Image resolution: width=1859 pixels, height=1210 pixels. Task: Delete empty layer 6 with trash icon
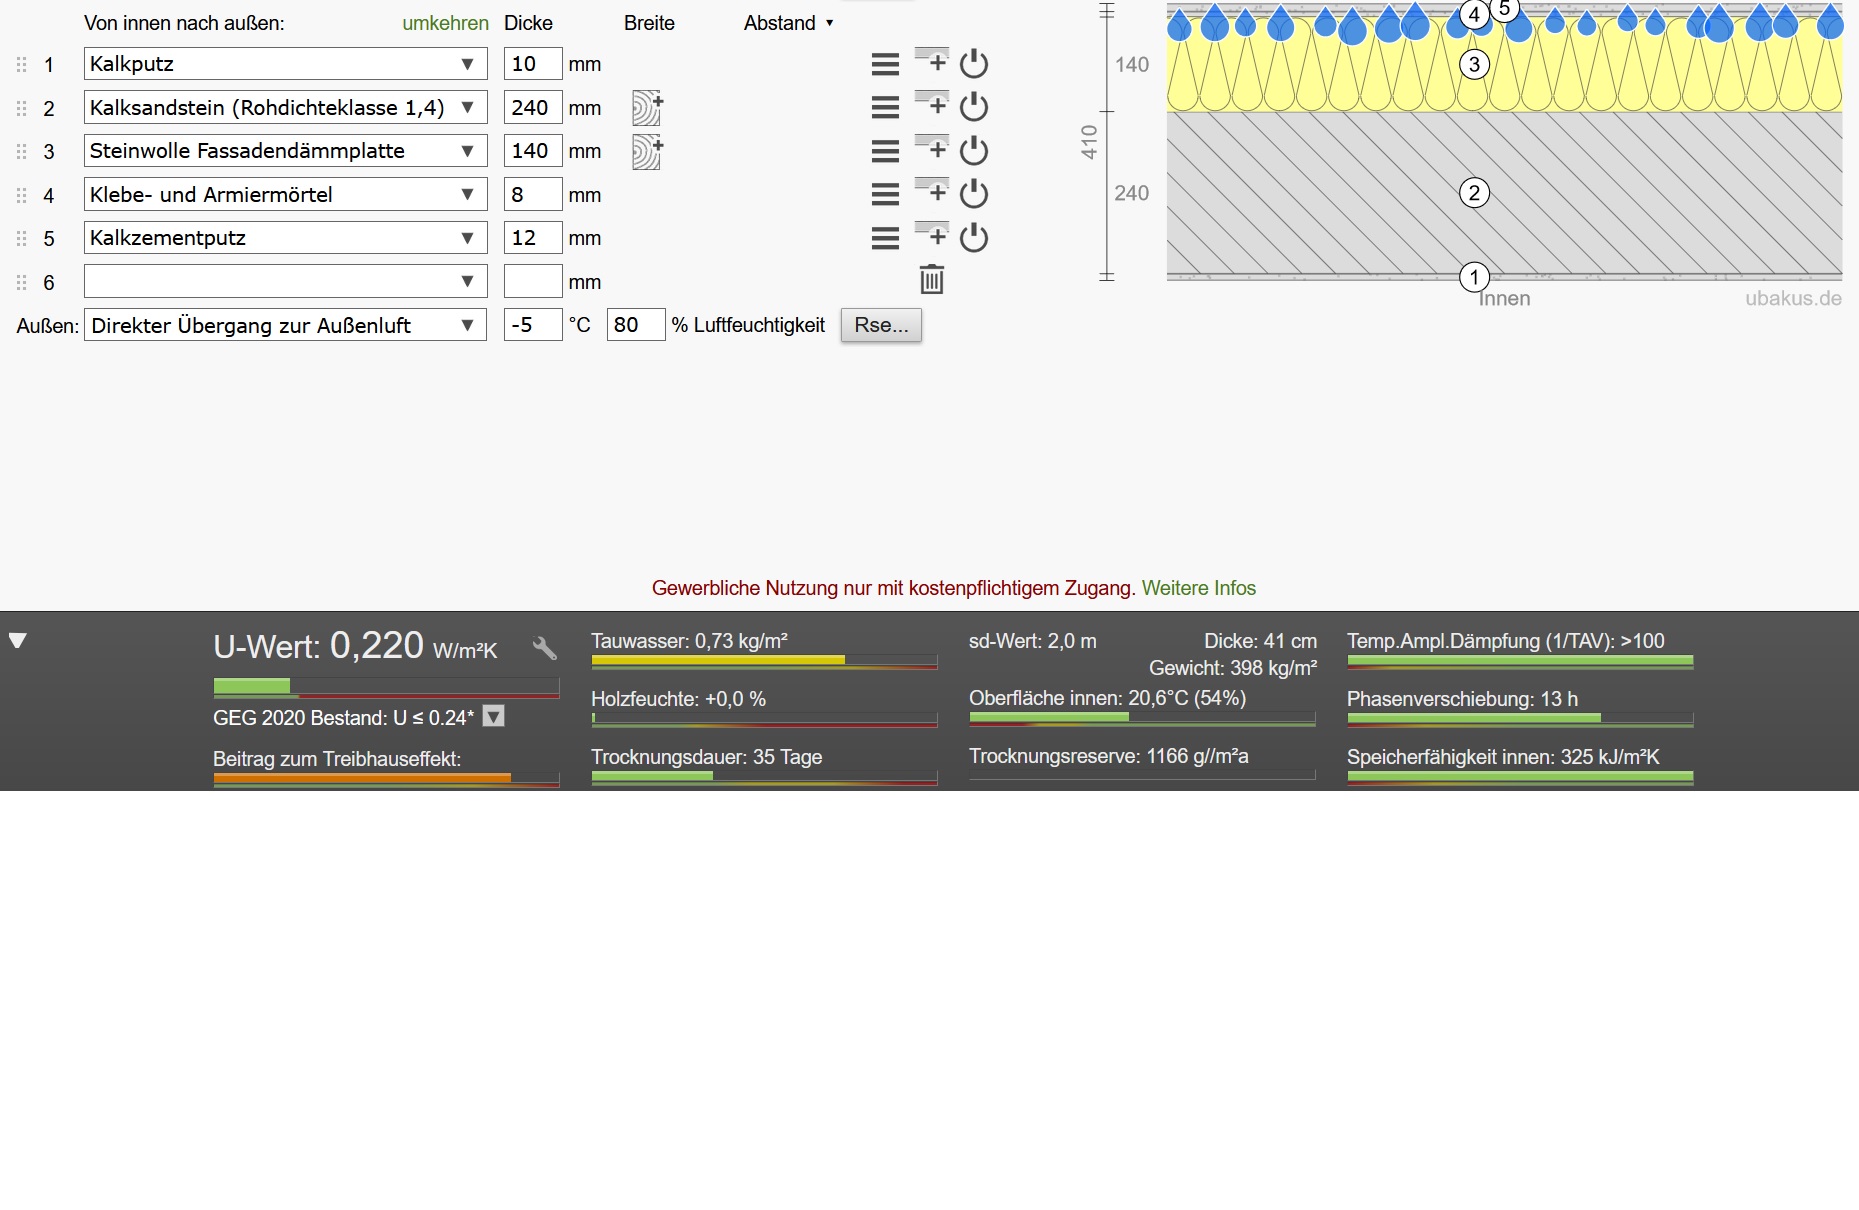coord(931,280)
